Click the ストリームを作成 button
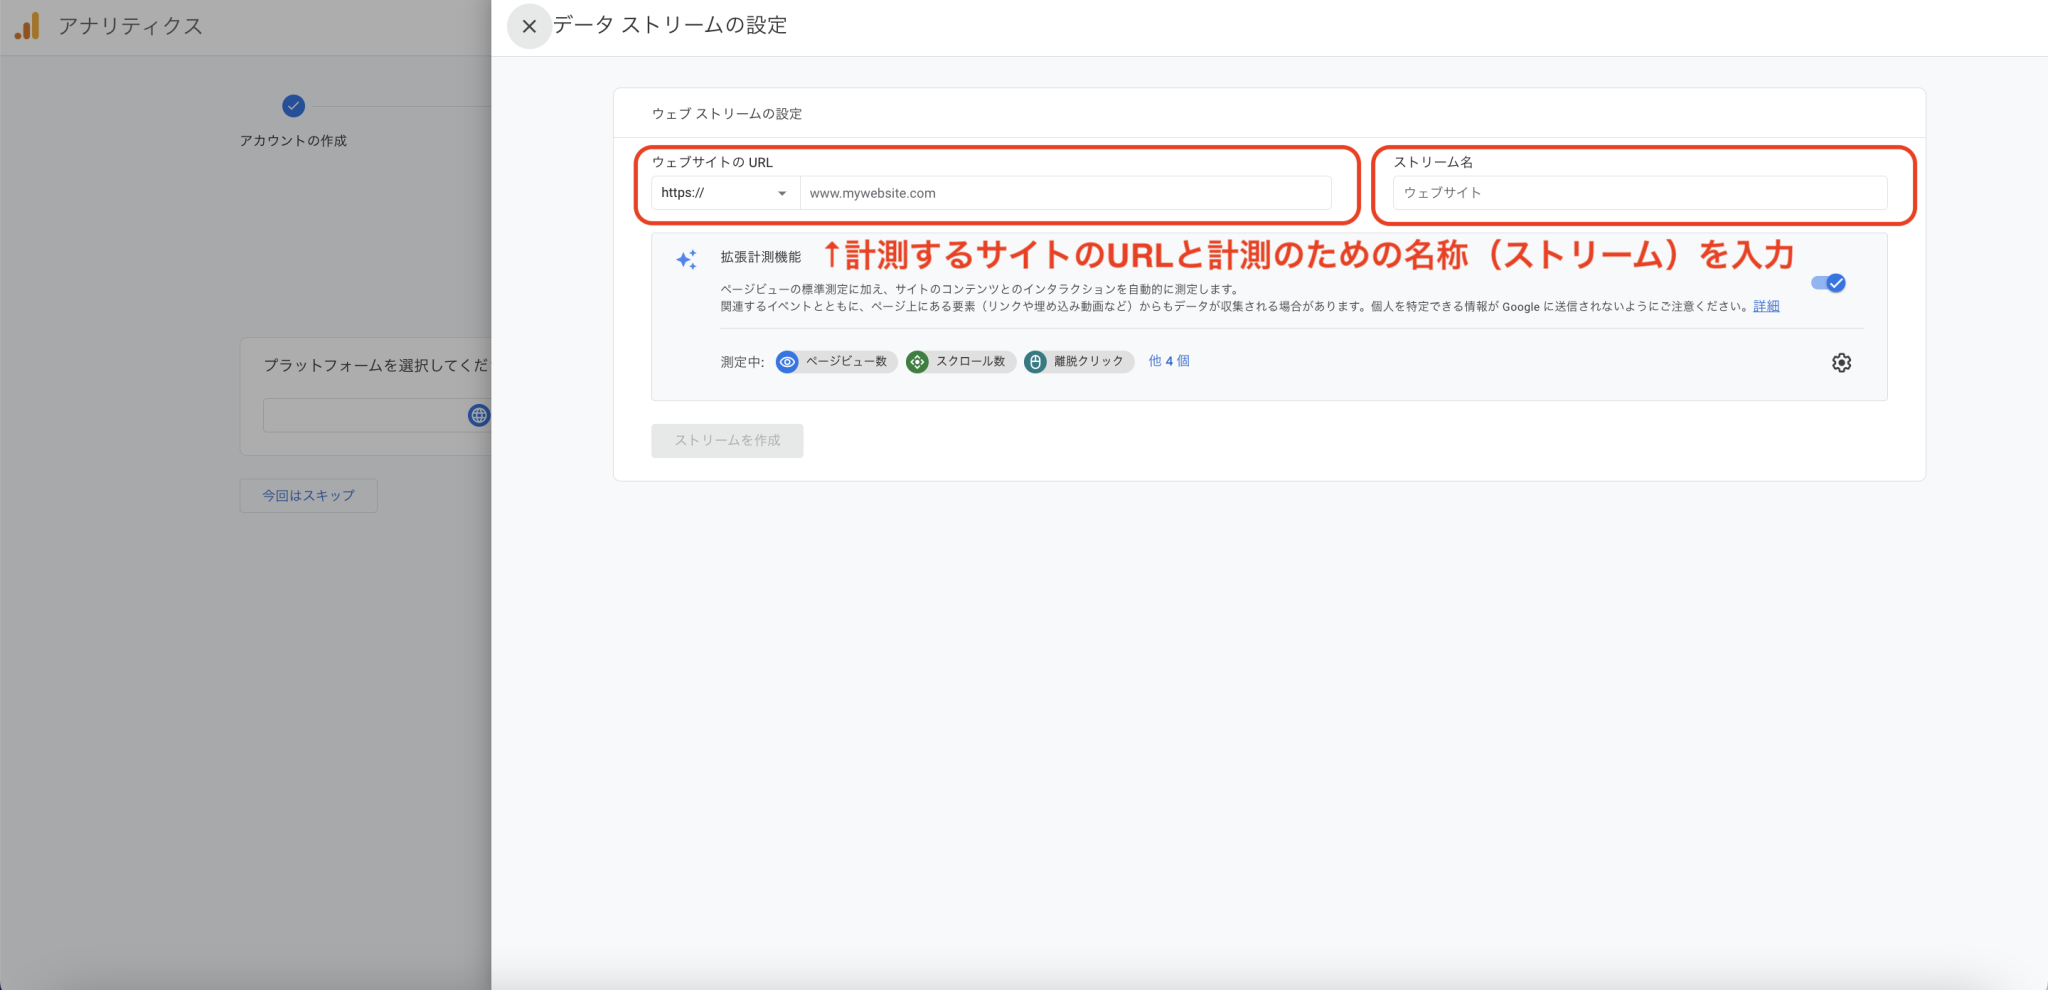 click(x=727, y=440)
